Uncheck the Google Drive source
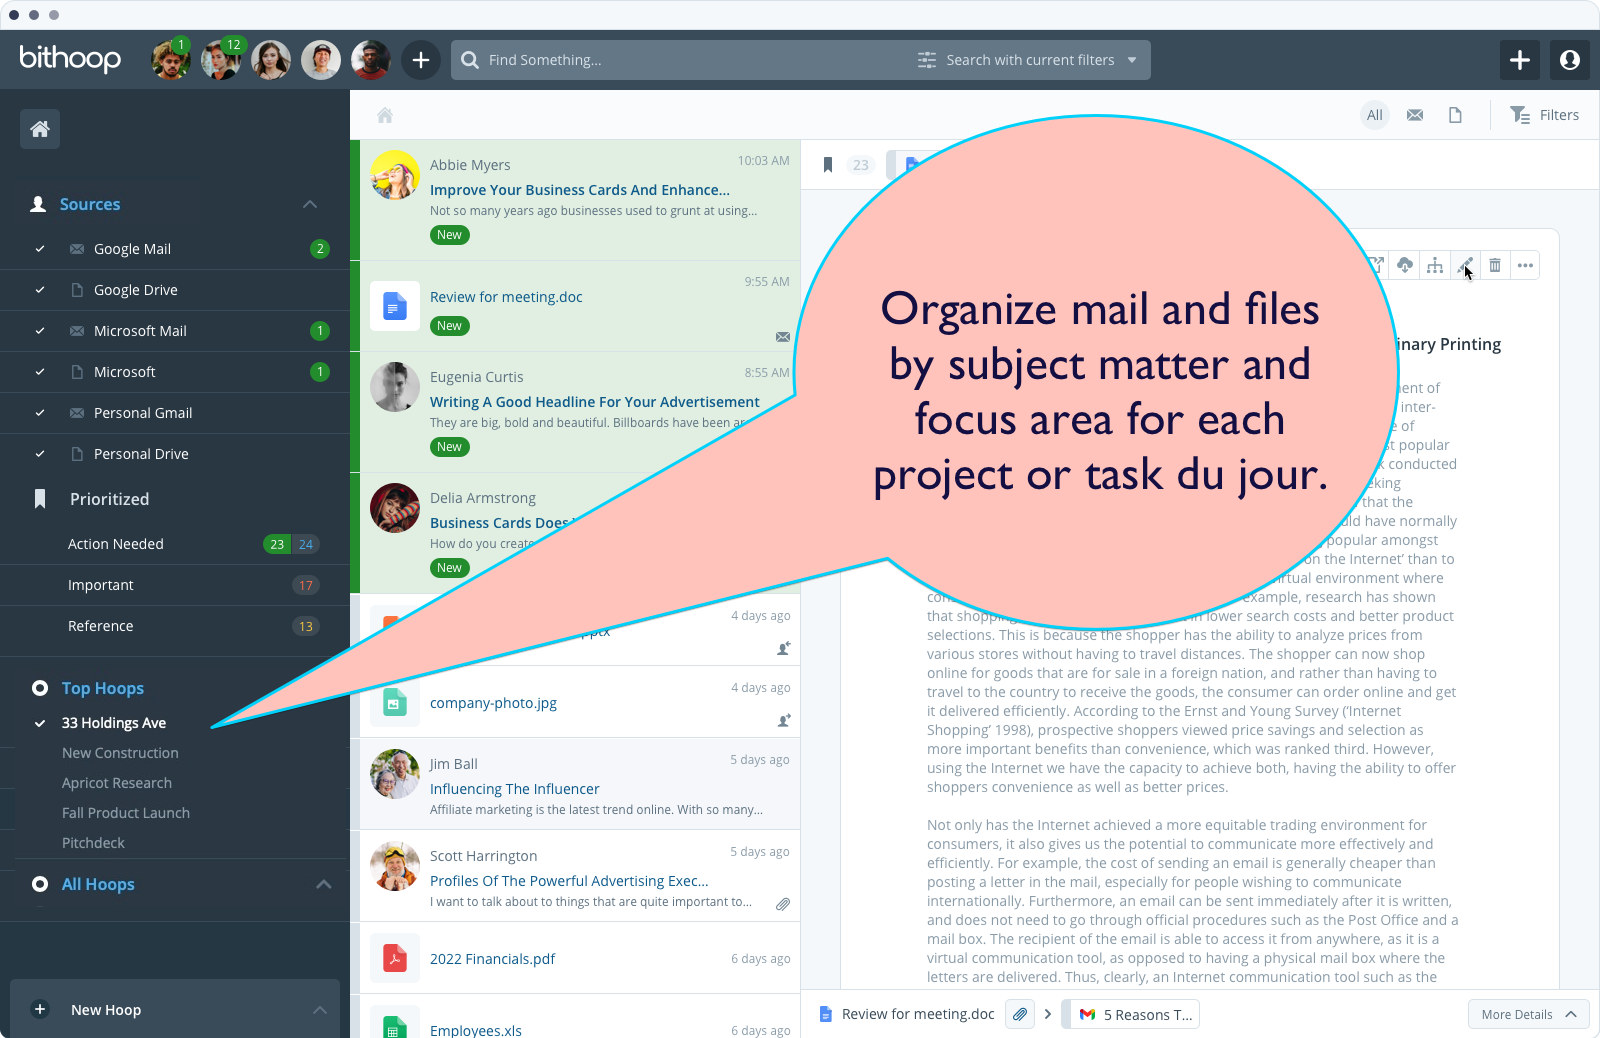Screen dimensions: 1600x1038 pos(40,290)
